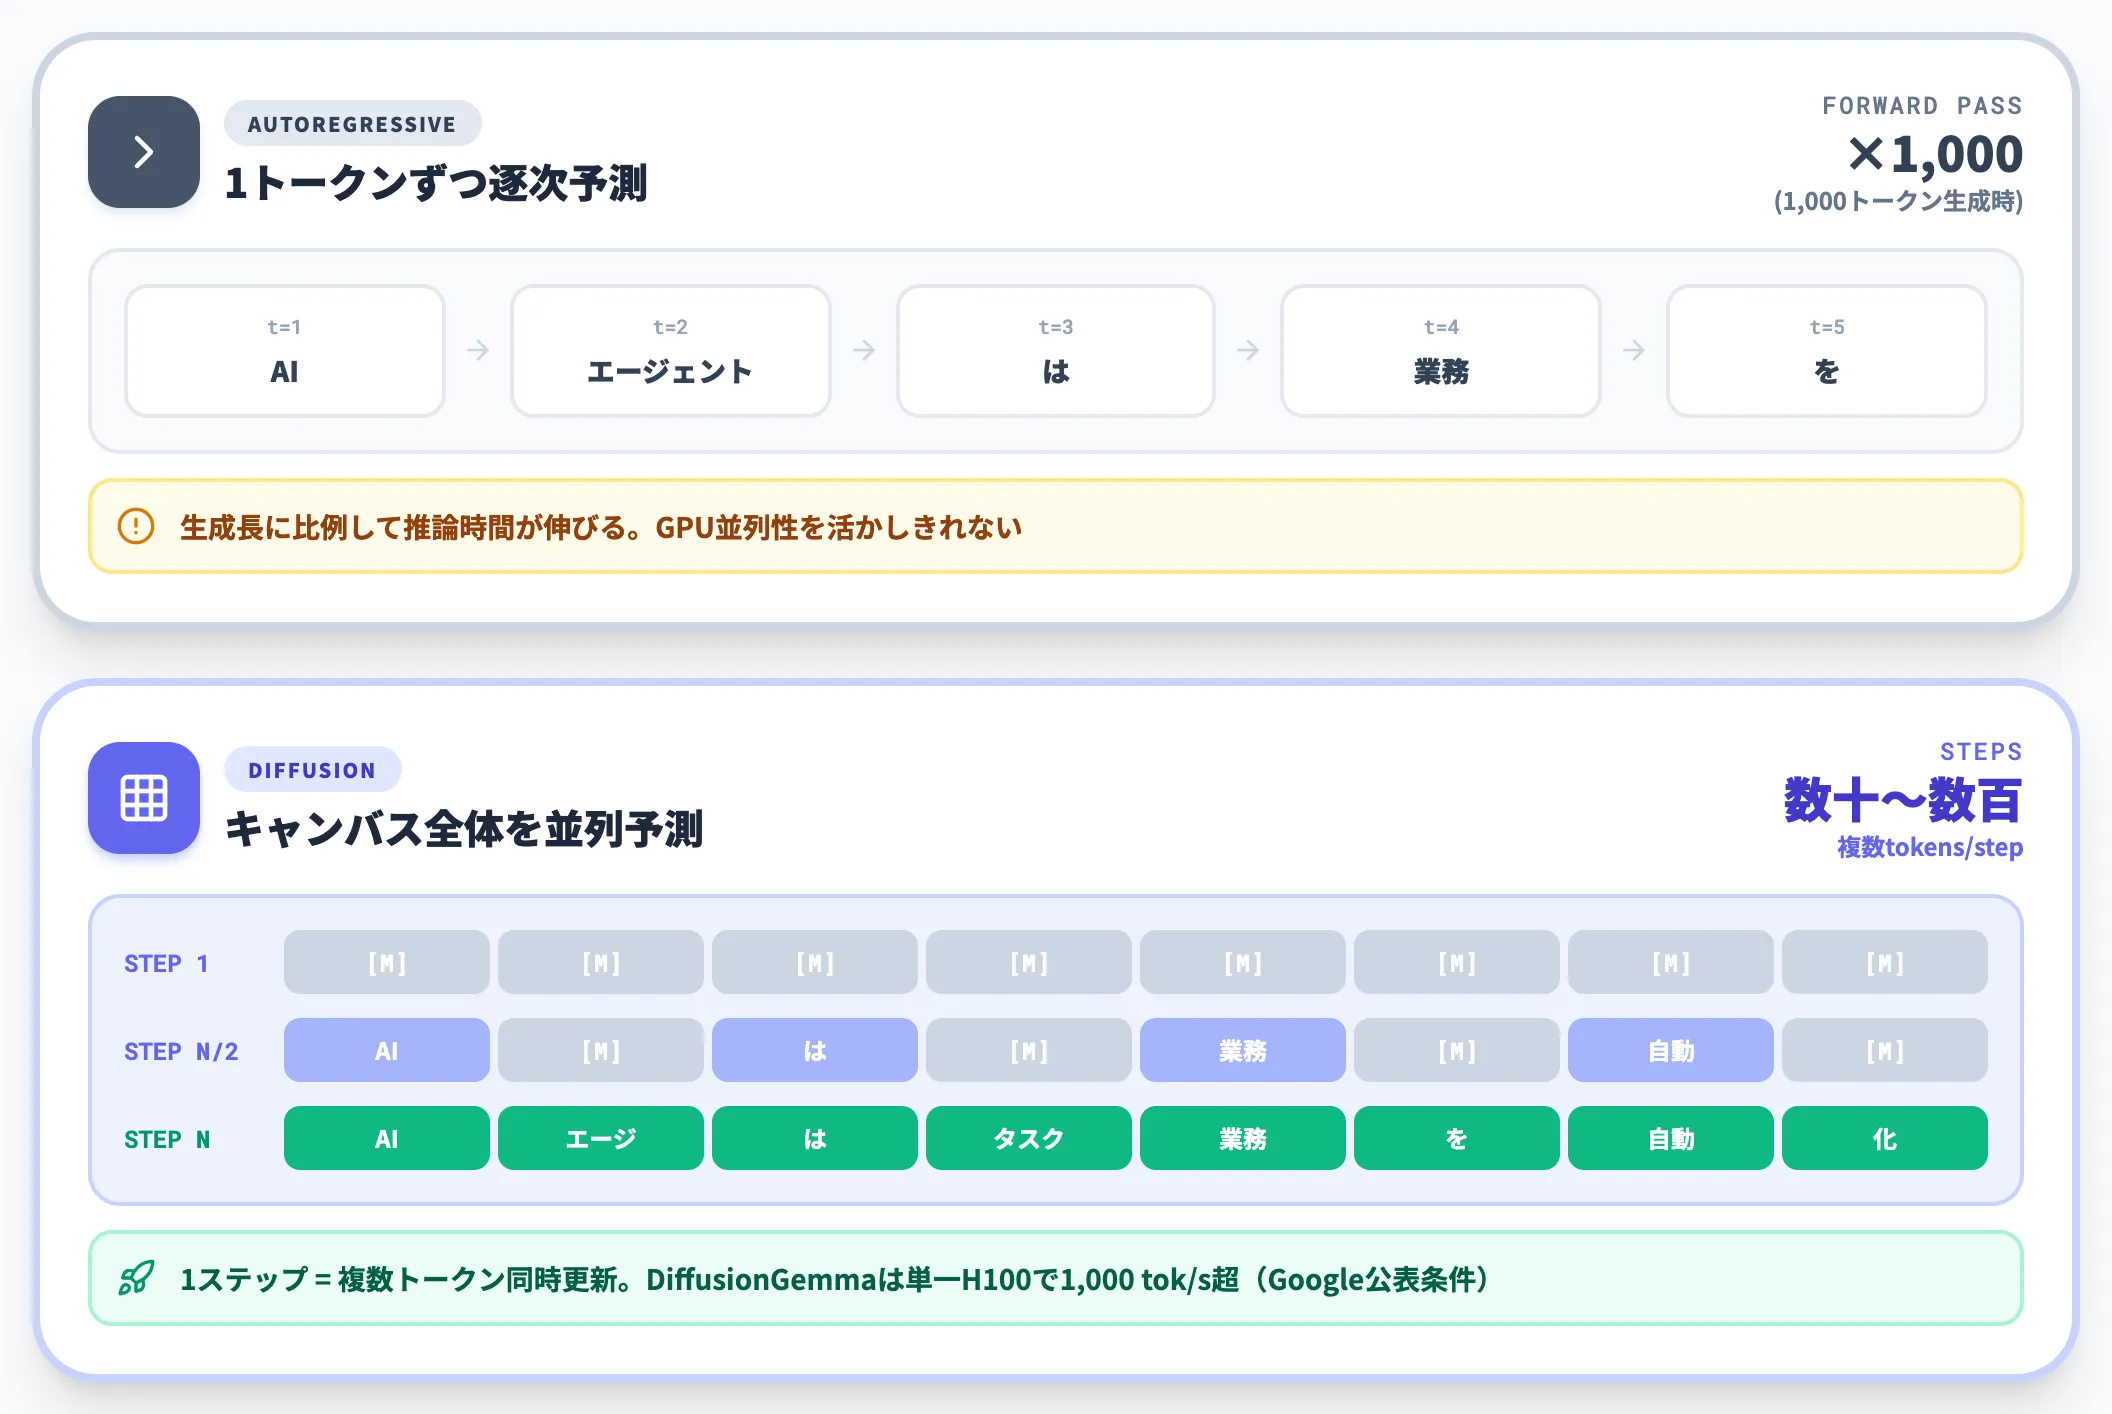Click the 数十〜数百 figure

click(1903, 800)
